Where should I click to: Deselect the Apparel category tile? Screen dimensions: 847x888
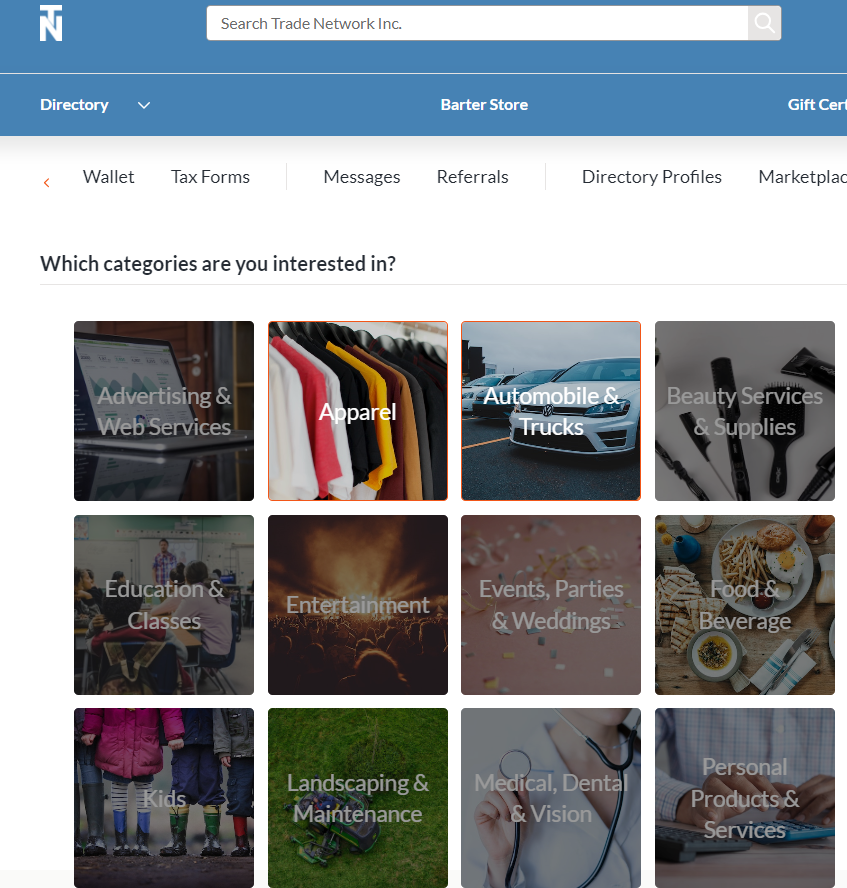[357, 411]
